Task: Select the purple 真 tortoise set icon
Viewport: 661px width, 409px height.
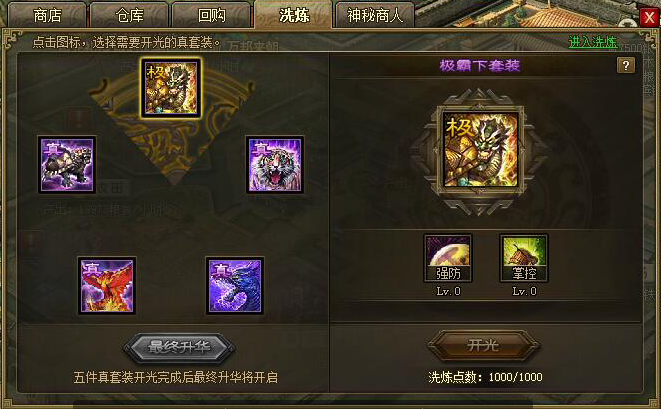Action: [x=67, y=164]
